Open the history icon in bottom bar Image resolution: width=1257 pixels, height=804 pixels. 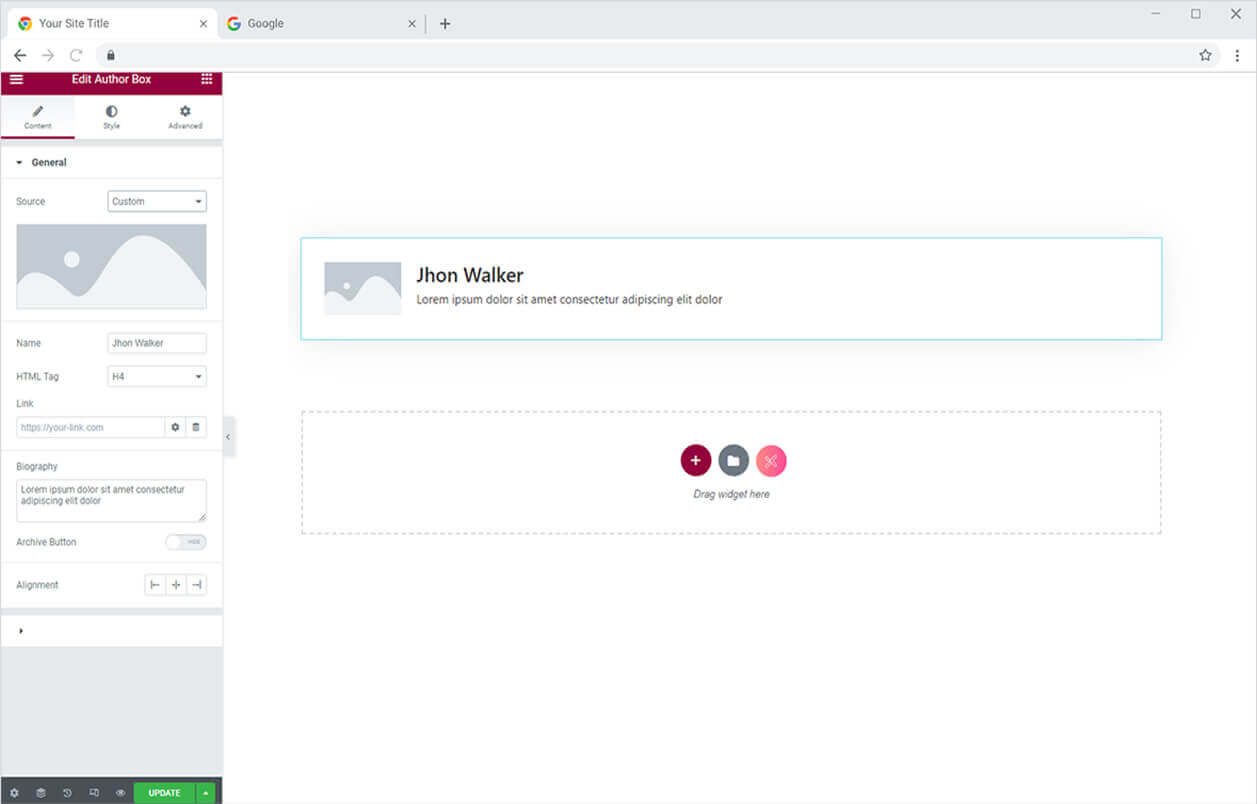click(67, 793)
